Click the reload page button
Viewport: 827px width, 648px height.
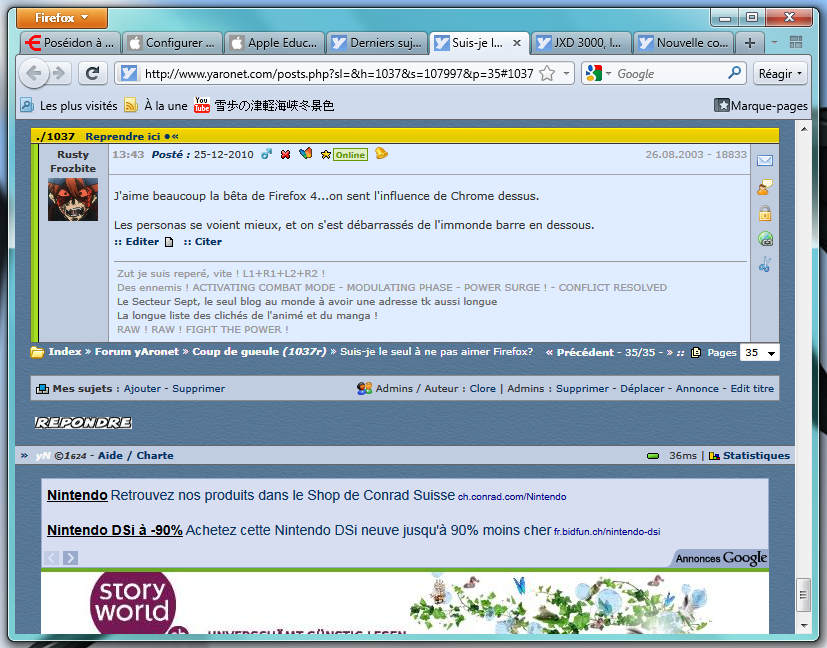point(93,73)
